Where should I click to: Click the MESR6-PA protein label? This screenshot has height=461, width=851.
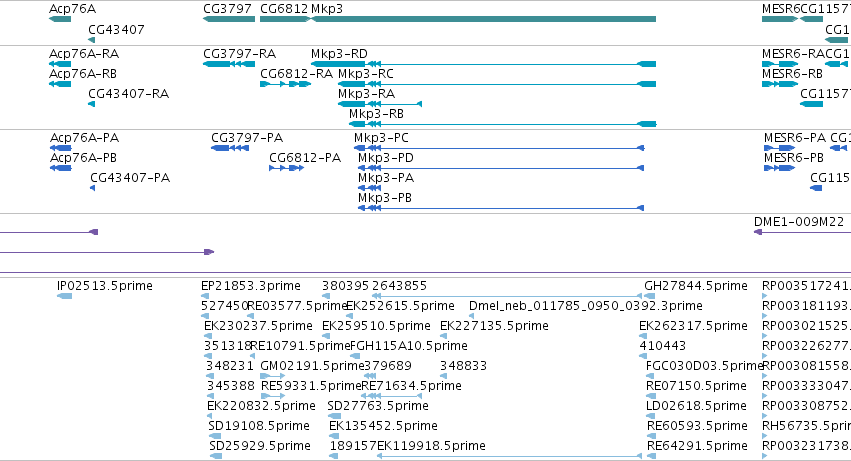click(x=795, y=138)
